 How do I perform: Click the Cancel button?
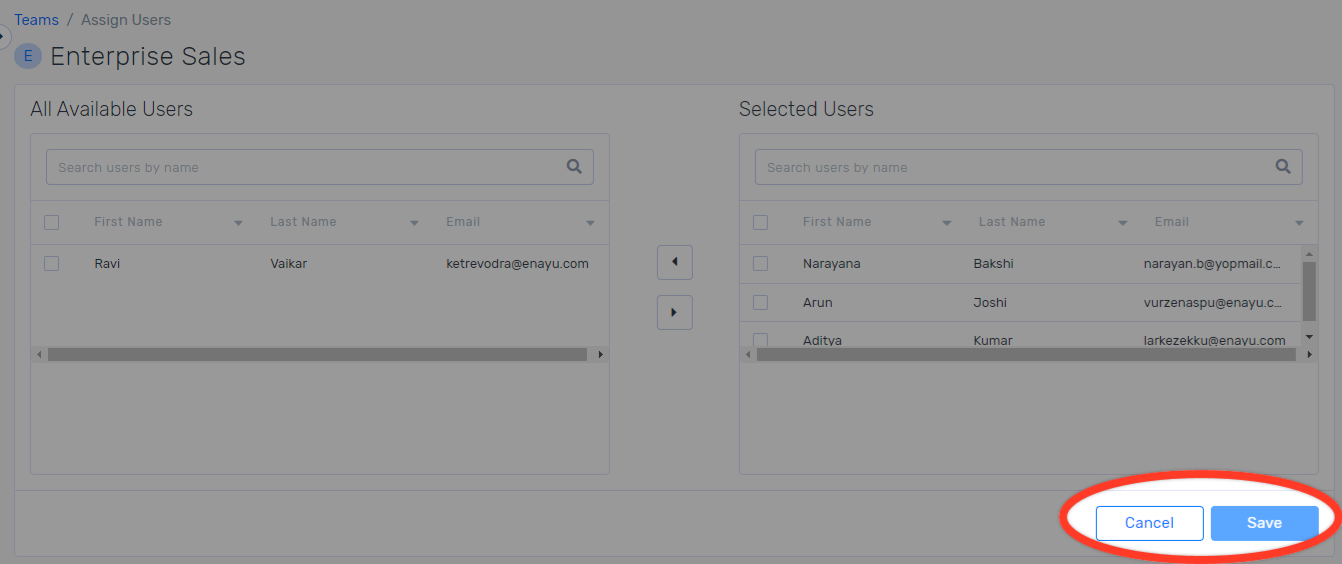(x=1149, y=523)
